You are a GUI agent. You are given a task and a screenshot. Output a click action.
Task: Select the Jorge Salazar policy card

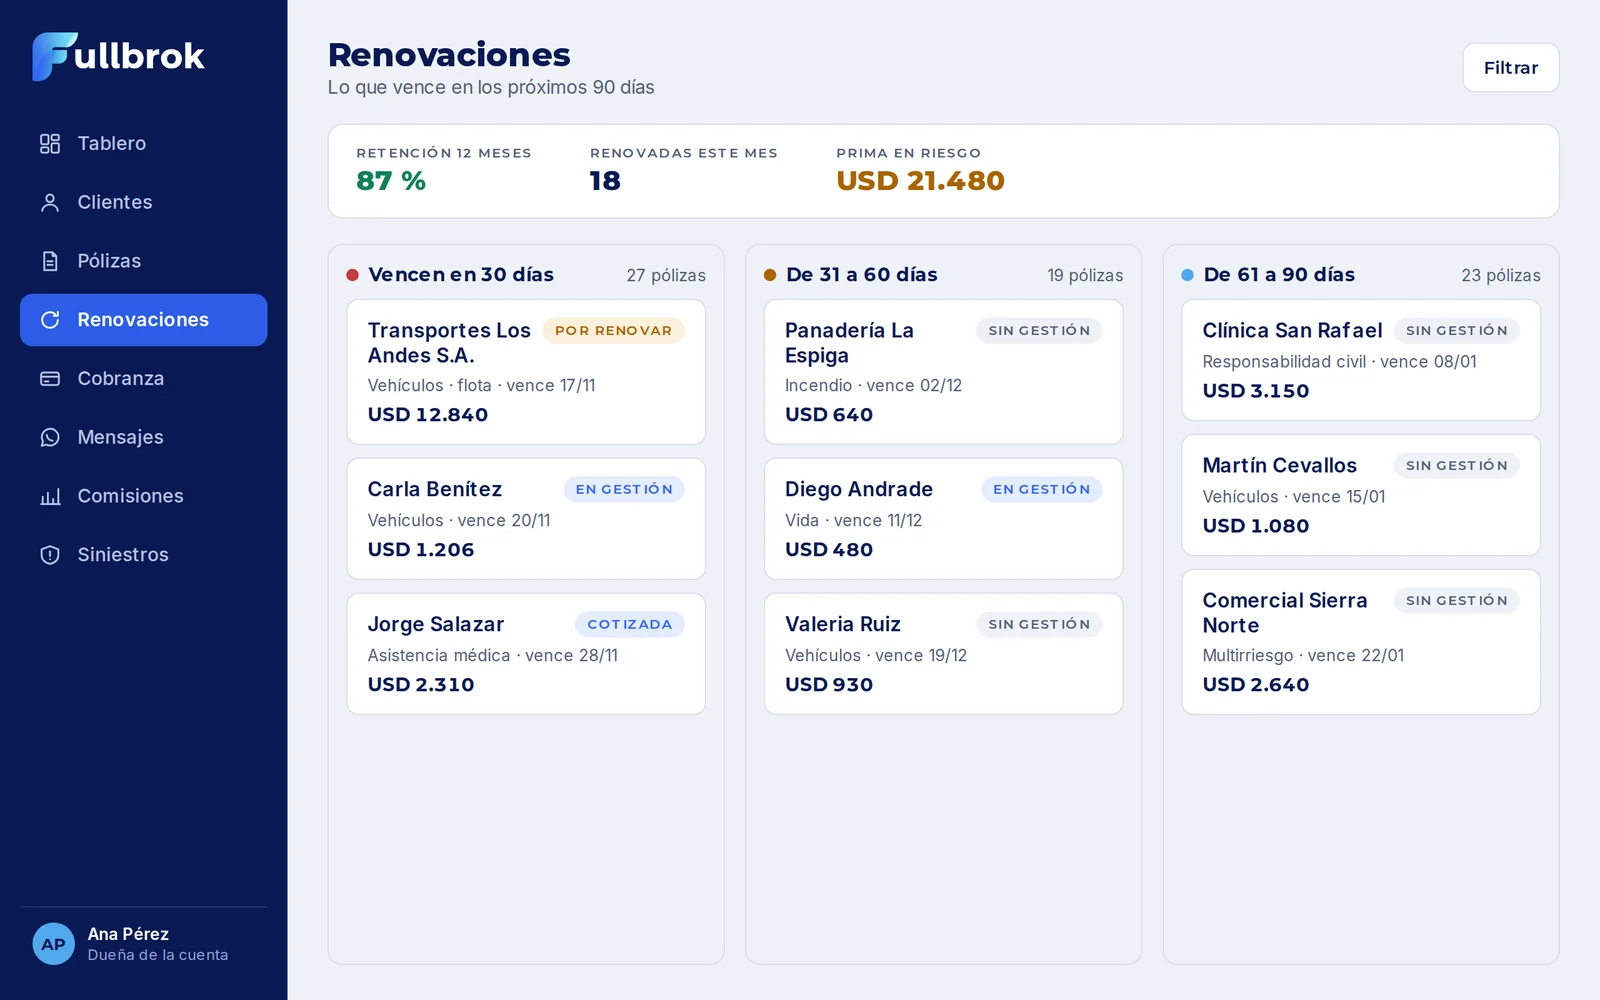point(526,654)
